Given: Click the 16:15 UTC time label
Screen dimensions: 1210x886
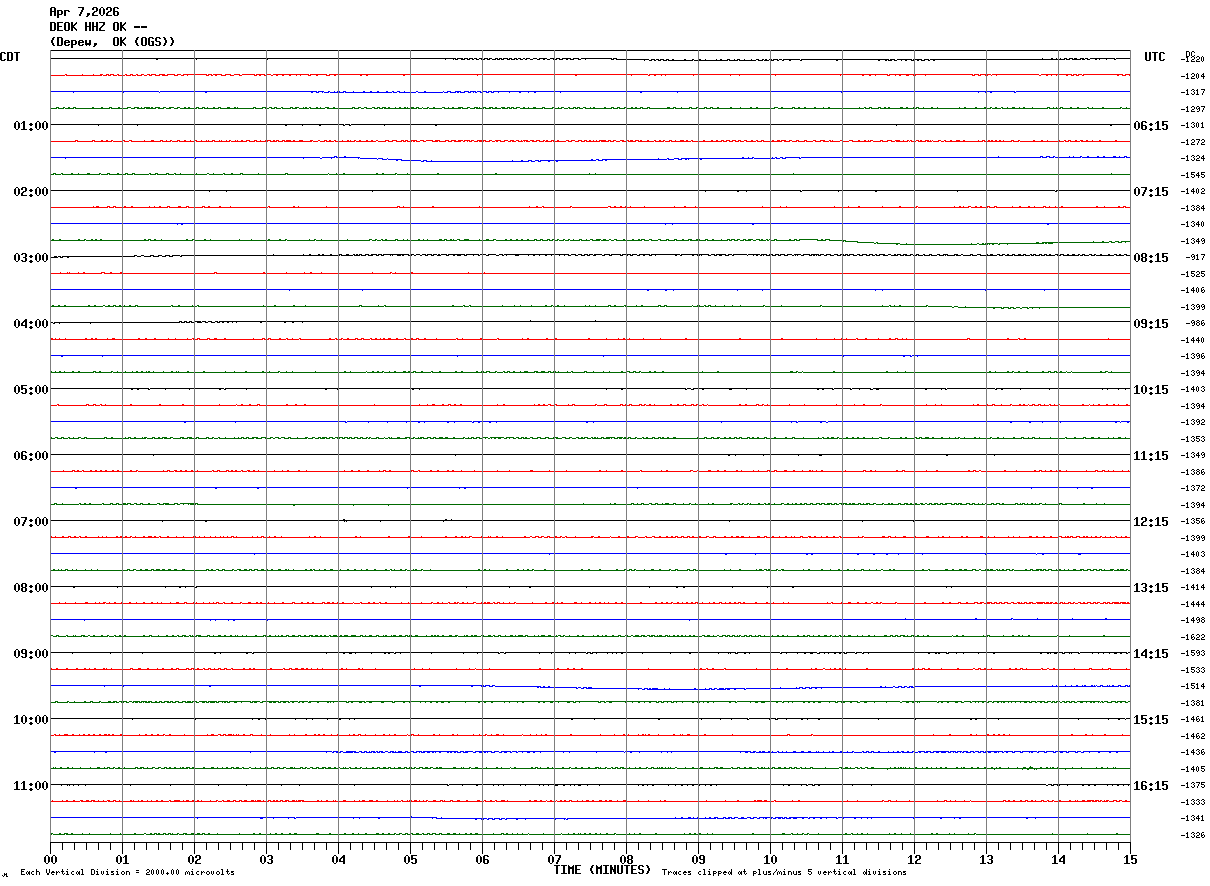Looking at the screenshot, I should coord(1150,786).
